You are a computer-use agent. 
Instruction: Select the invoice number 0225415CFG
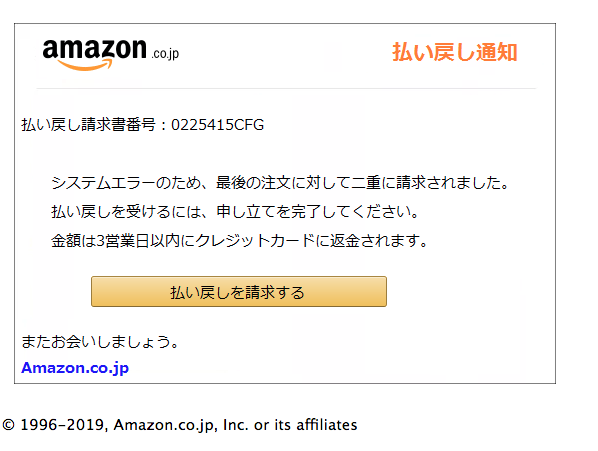[217, 125]
